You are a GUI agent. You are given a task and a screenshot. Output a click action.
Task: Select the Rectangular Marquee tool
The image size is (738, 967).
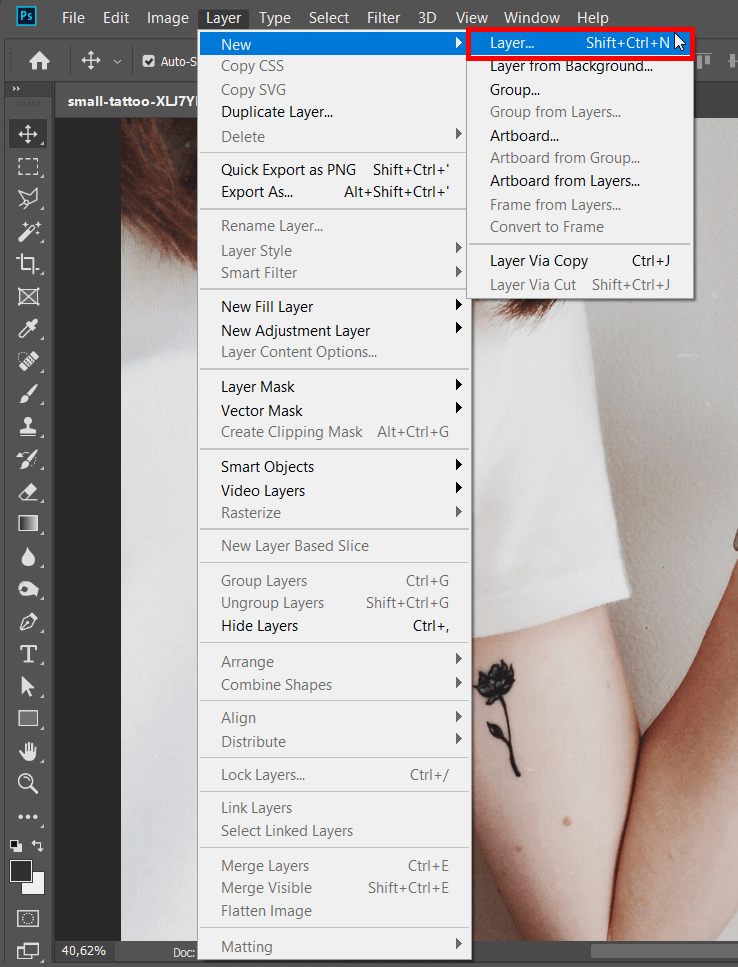pos(28,167)
